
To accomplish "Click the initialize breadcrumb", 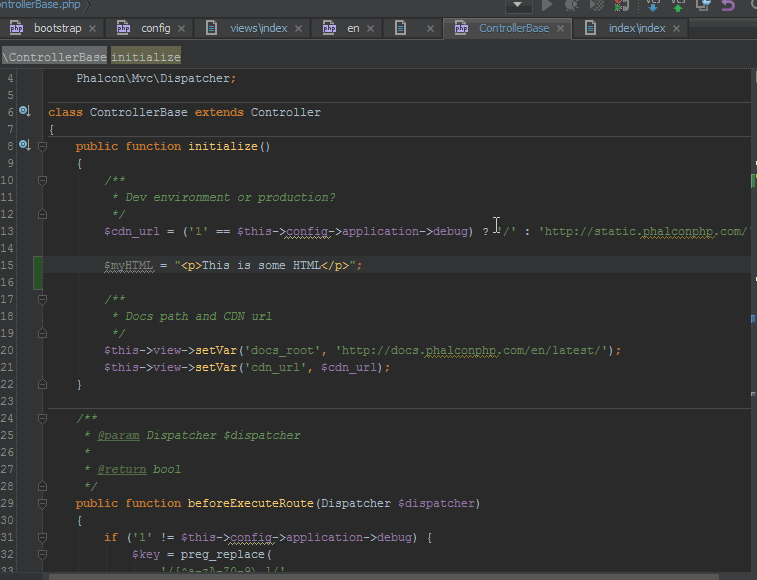I will 146,57.
